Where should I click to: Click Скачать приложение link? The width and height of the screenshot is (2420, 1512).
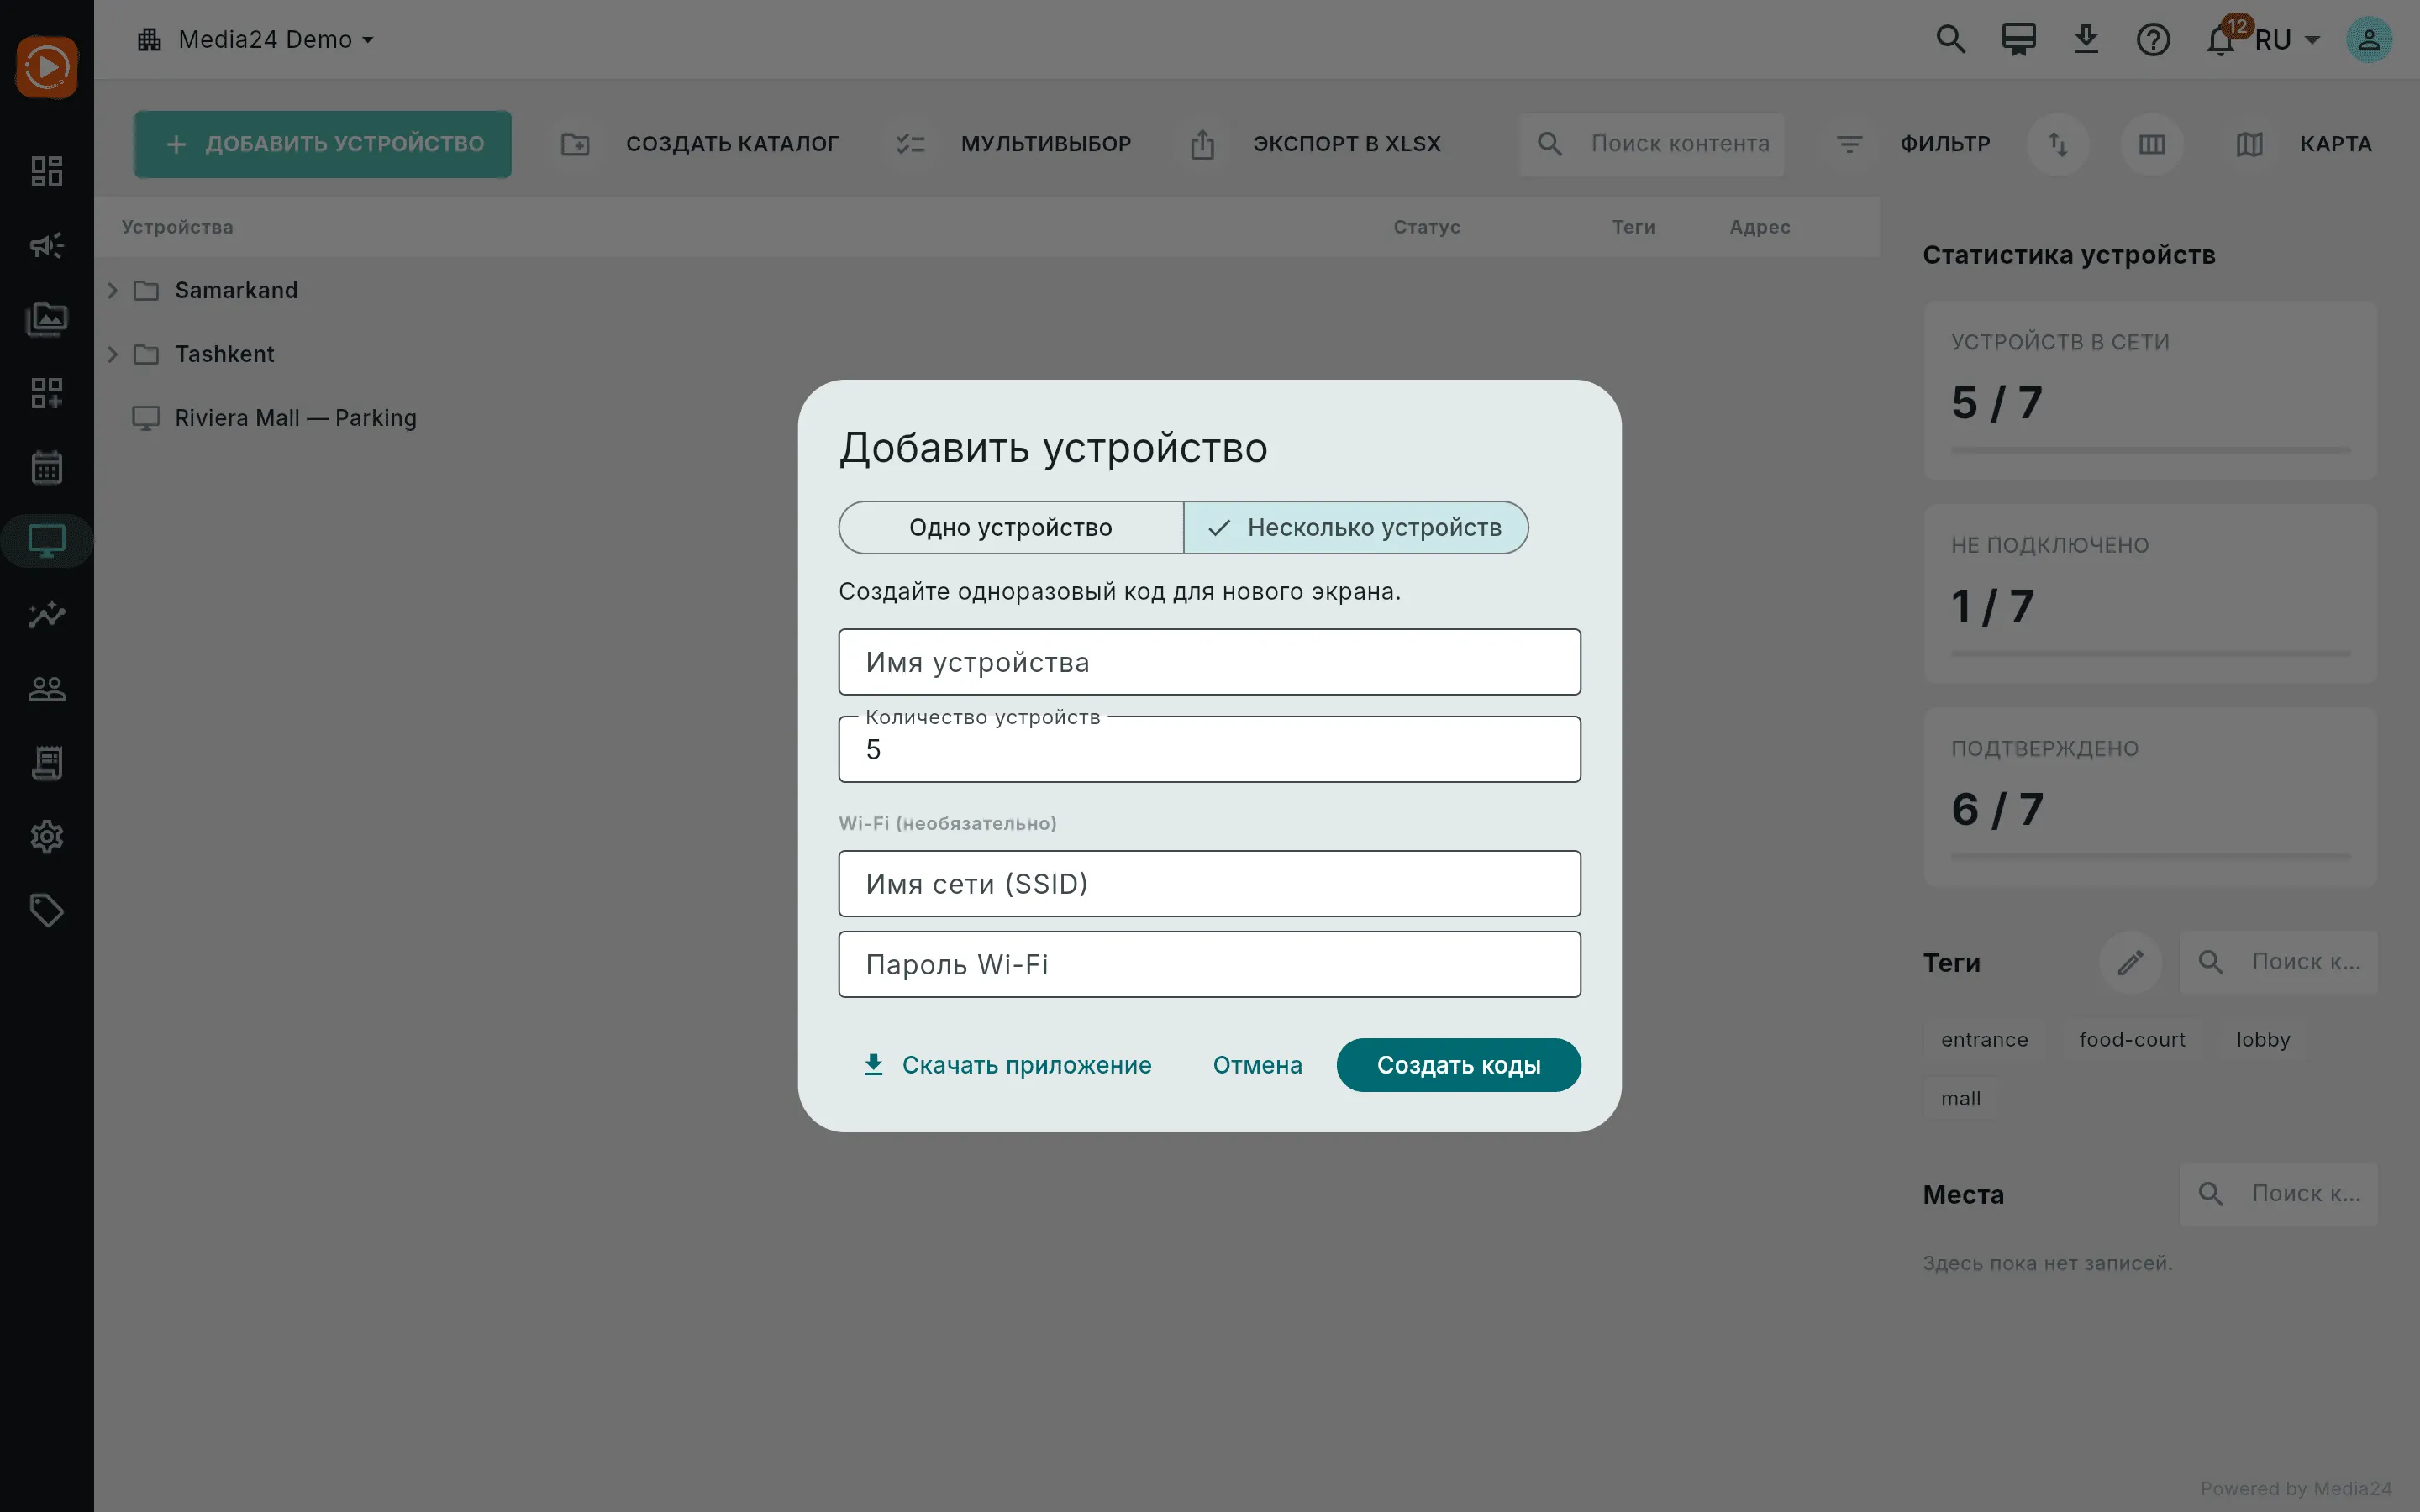1007,1065
